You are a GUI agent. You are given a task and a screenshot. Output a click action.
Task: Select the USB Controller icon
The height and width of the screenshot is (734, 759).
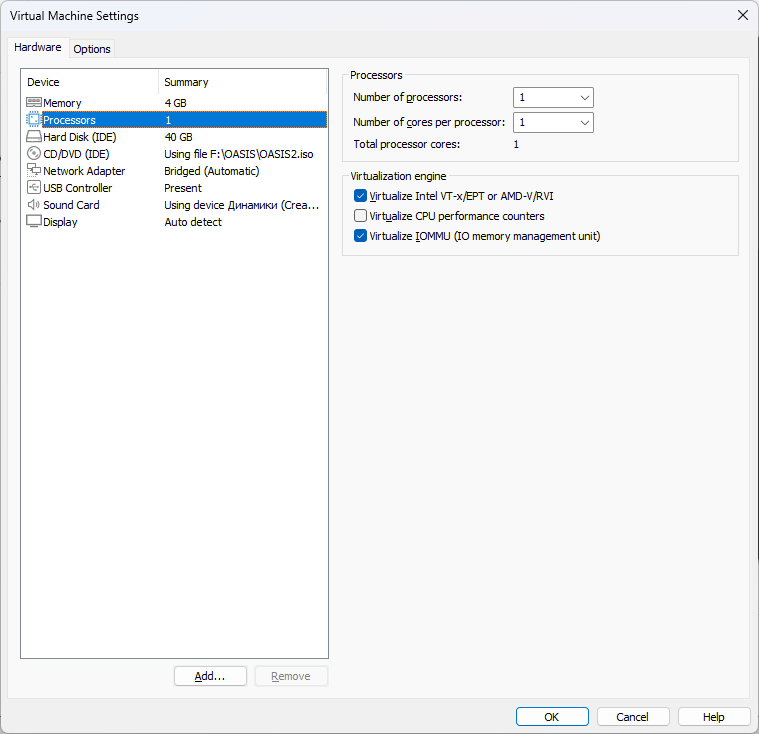click(x=34, y=188)
